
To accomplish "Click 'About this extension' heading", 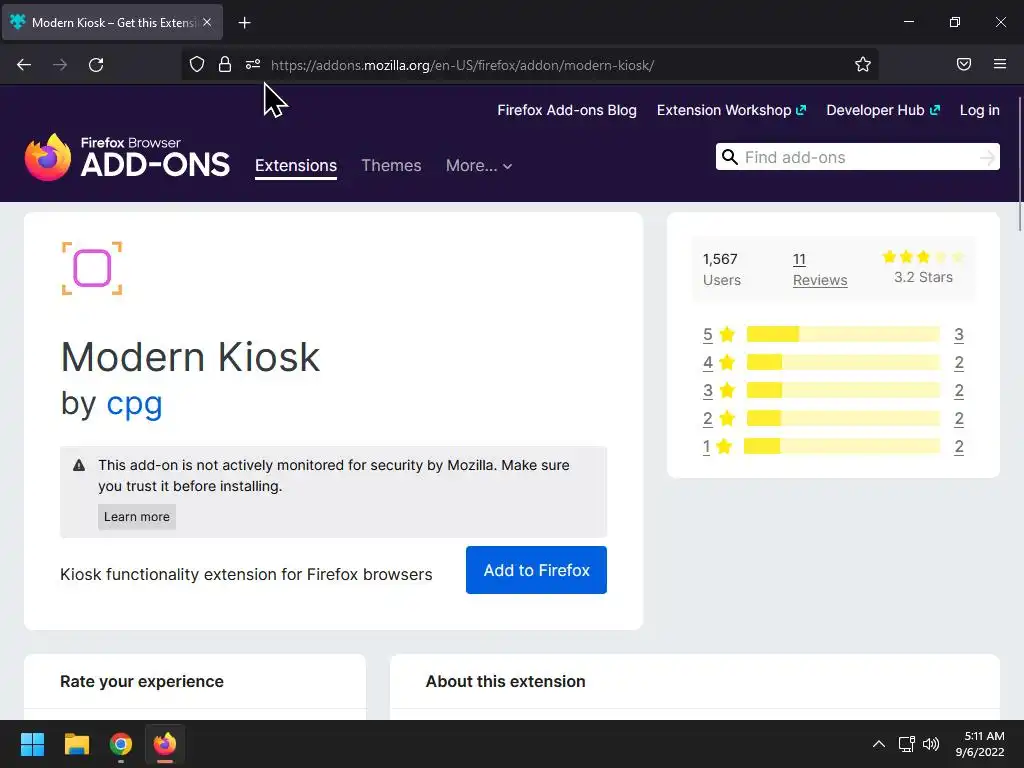I will pos(505,682).
